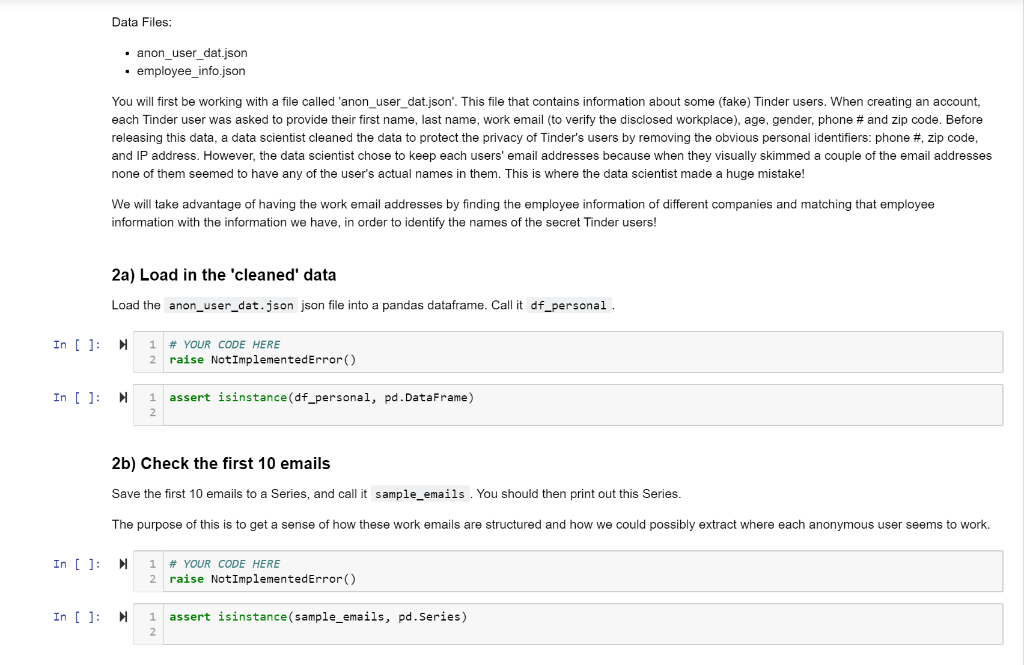Click line number 2 in the sample_emails assert cell
This screenshot has width=1024, height=665.
tap(151, 631)
